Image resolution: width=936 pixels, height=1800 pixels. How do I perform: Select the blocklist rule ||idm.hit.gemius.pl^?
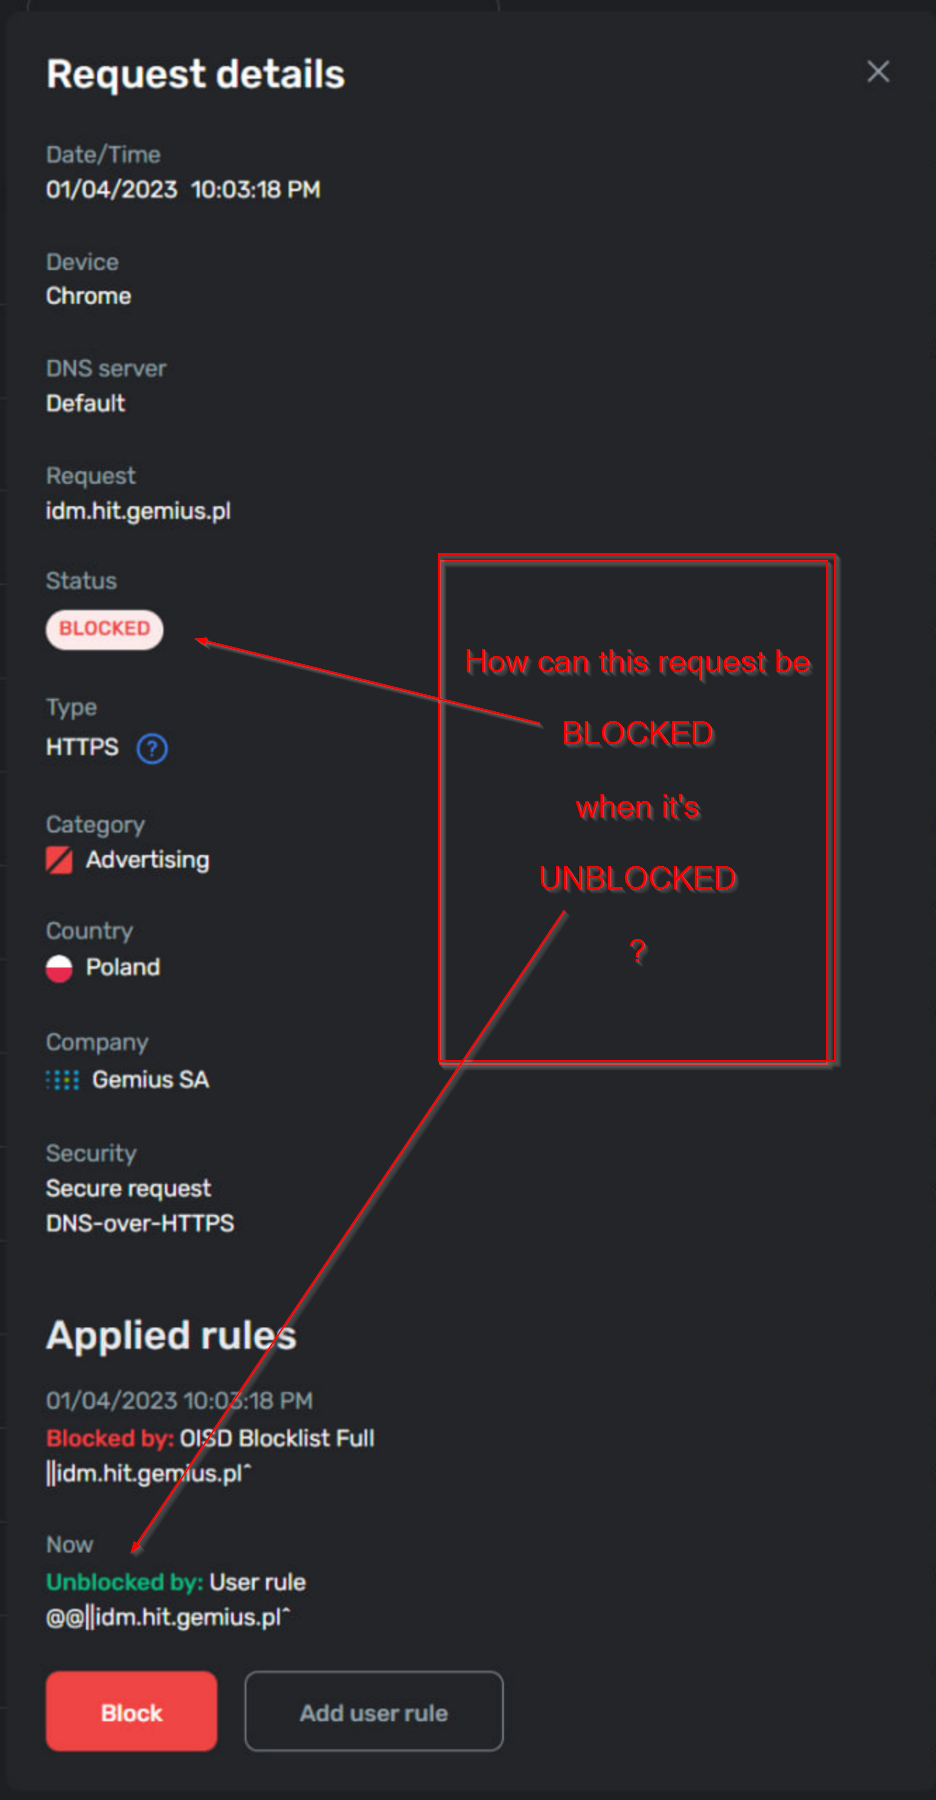click(148, 1473)
